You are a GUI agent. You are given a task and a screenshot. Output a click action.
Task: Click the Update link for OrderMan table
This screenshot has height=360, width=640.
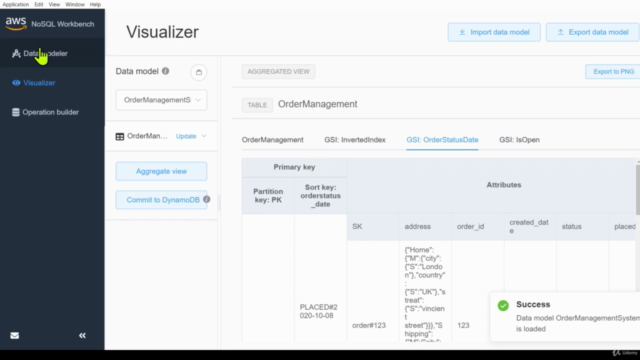point(186,136)
